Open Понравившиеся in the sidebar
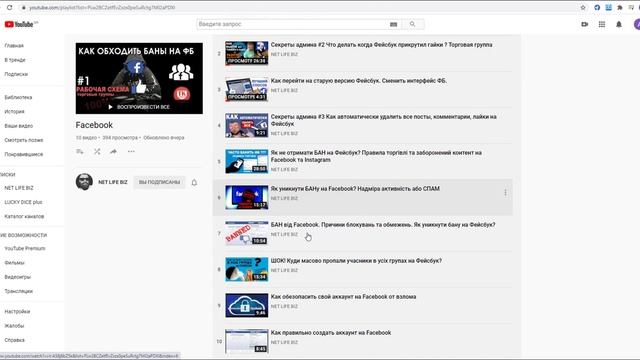 point(24,154)
